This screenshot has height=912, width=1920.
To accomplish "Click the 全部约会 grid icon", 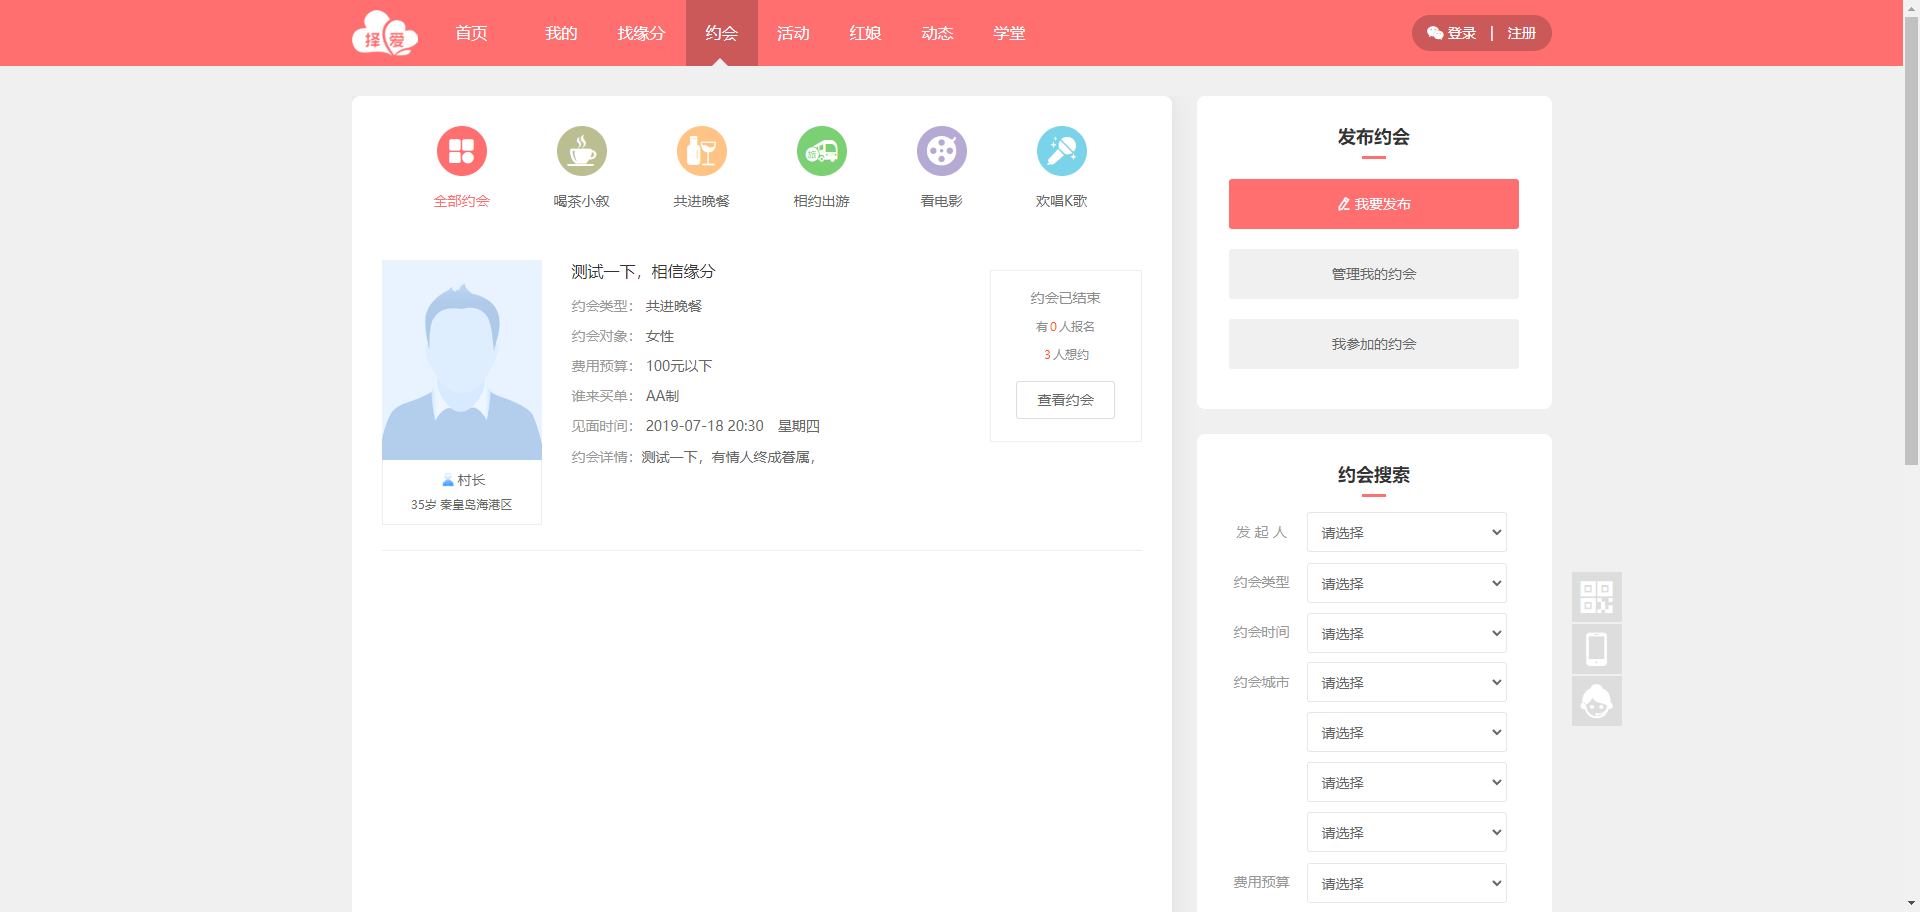I will (461, 151).
